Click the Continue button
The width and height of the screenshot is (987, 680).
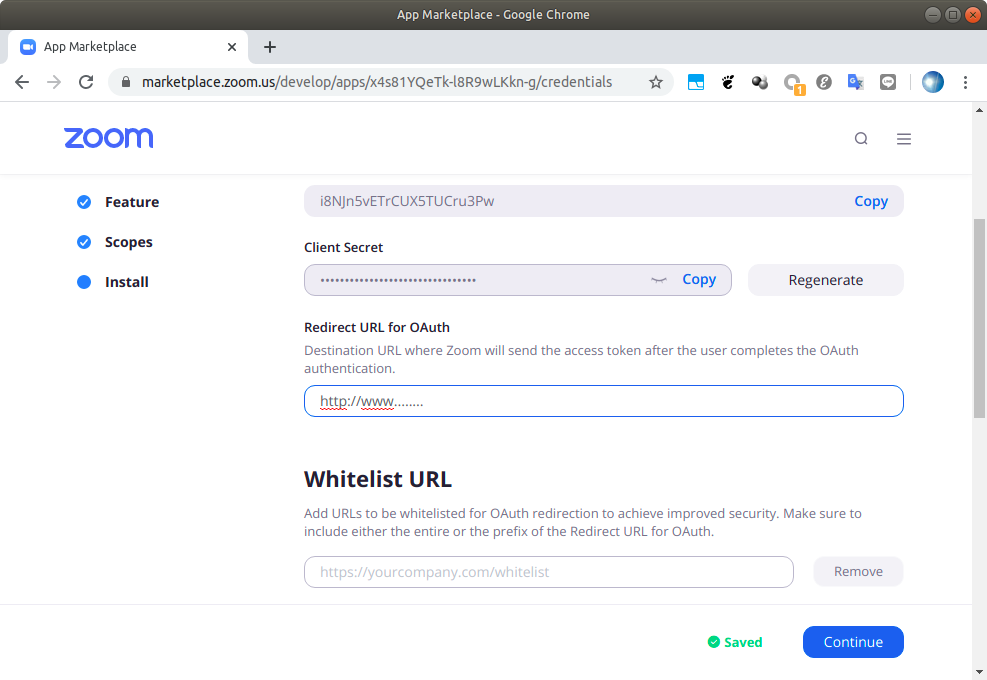click(853, 642)
